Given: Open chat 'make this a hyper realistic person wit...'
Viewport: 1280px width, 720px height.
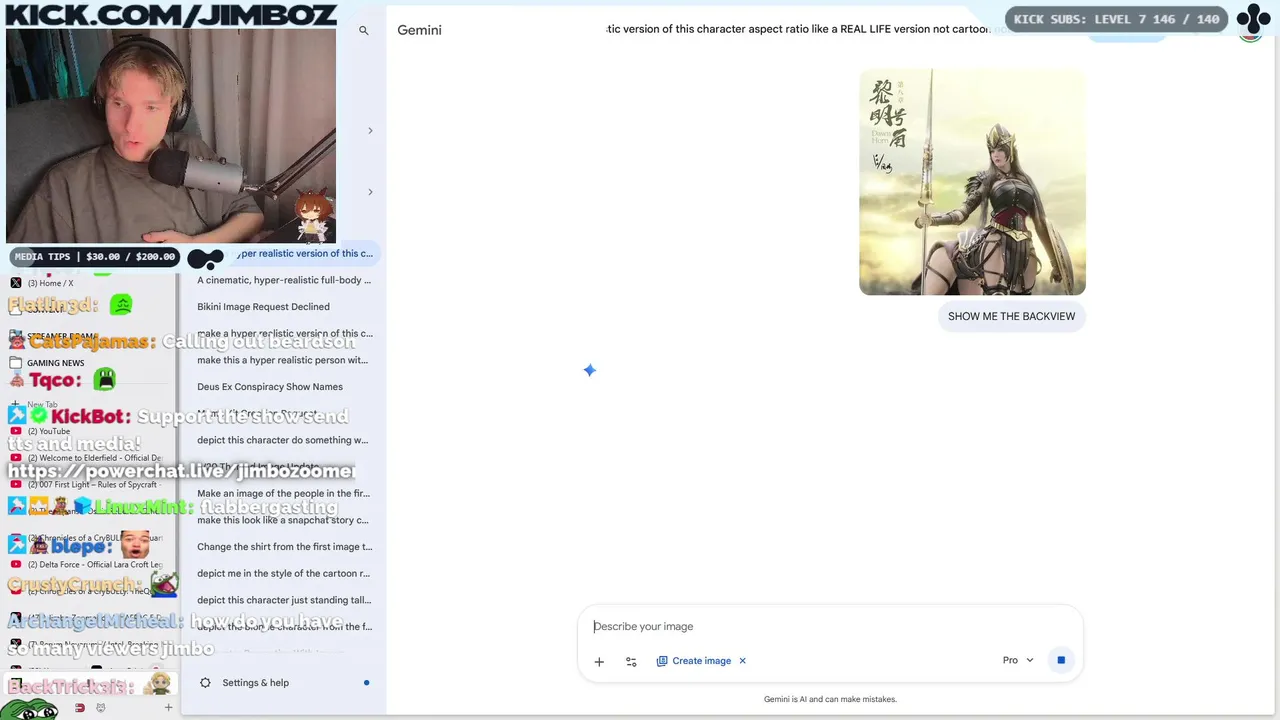Looking at the screenshot, I should [284, 360].
